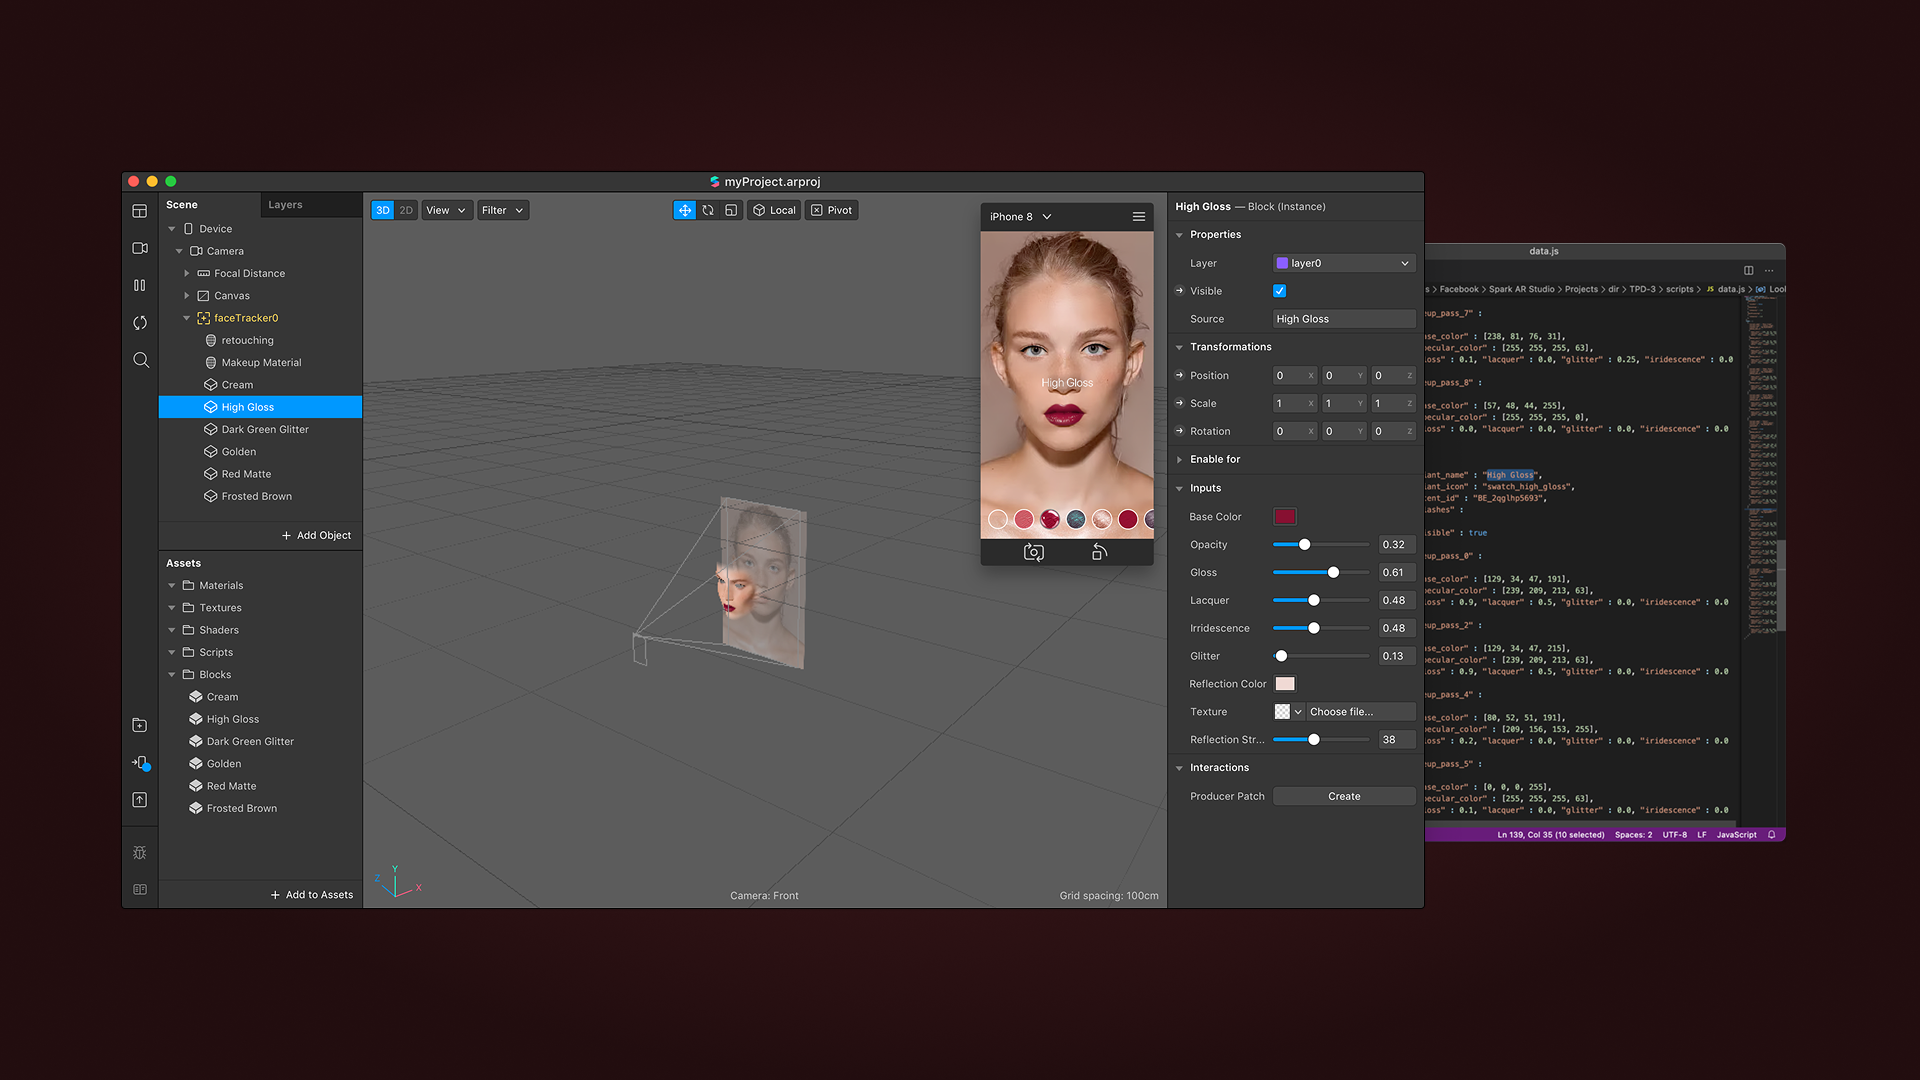The height and width of the screenshot is (1080, 1920).
Task: Click the notification bell in data.js status bar
Action: [x=1771, y=834]
